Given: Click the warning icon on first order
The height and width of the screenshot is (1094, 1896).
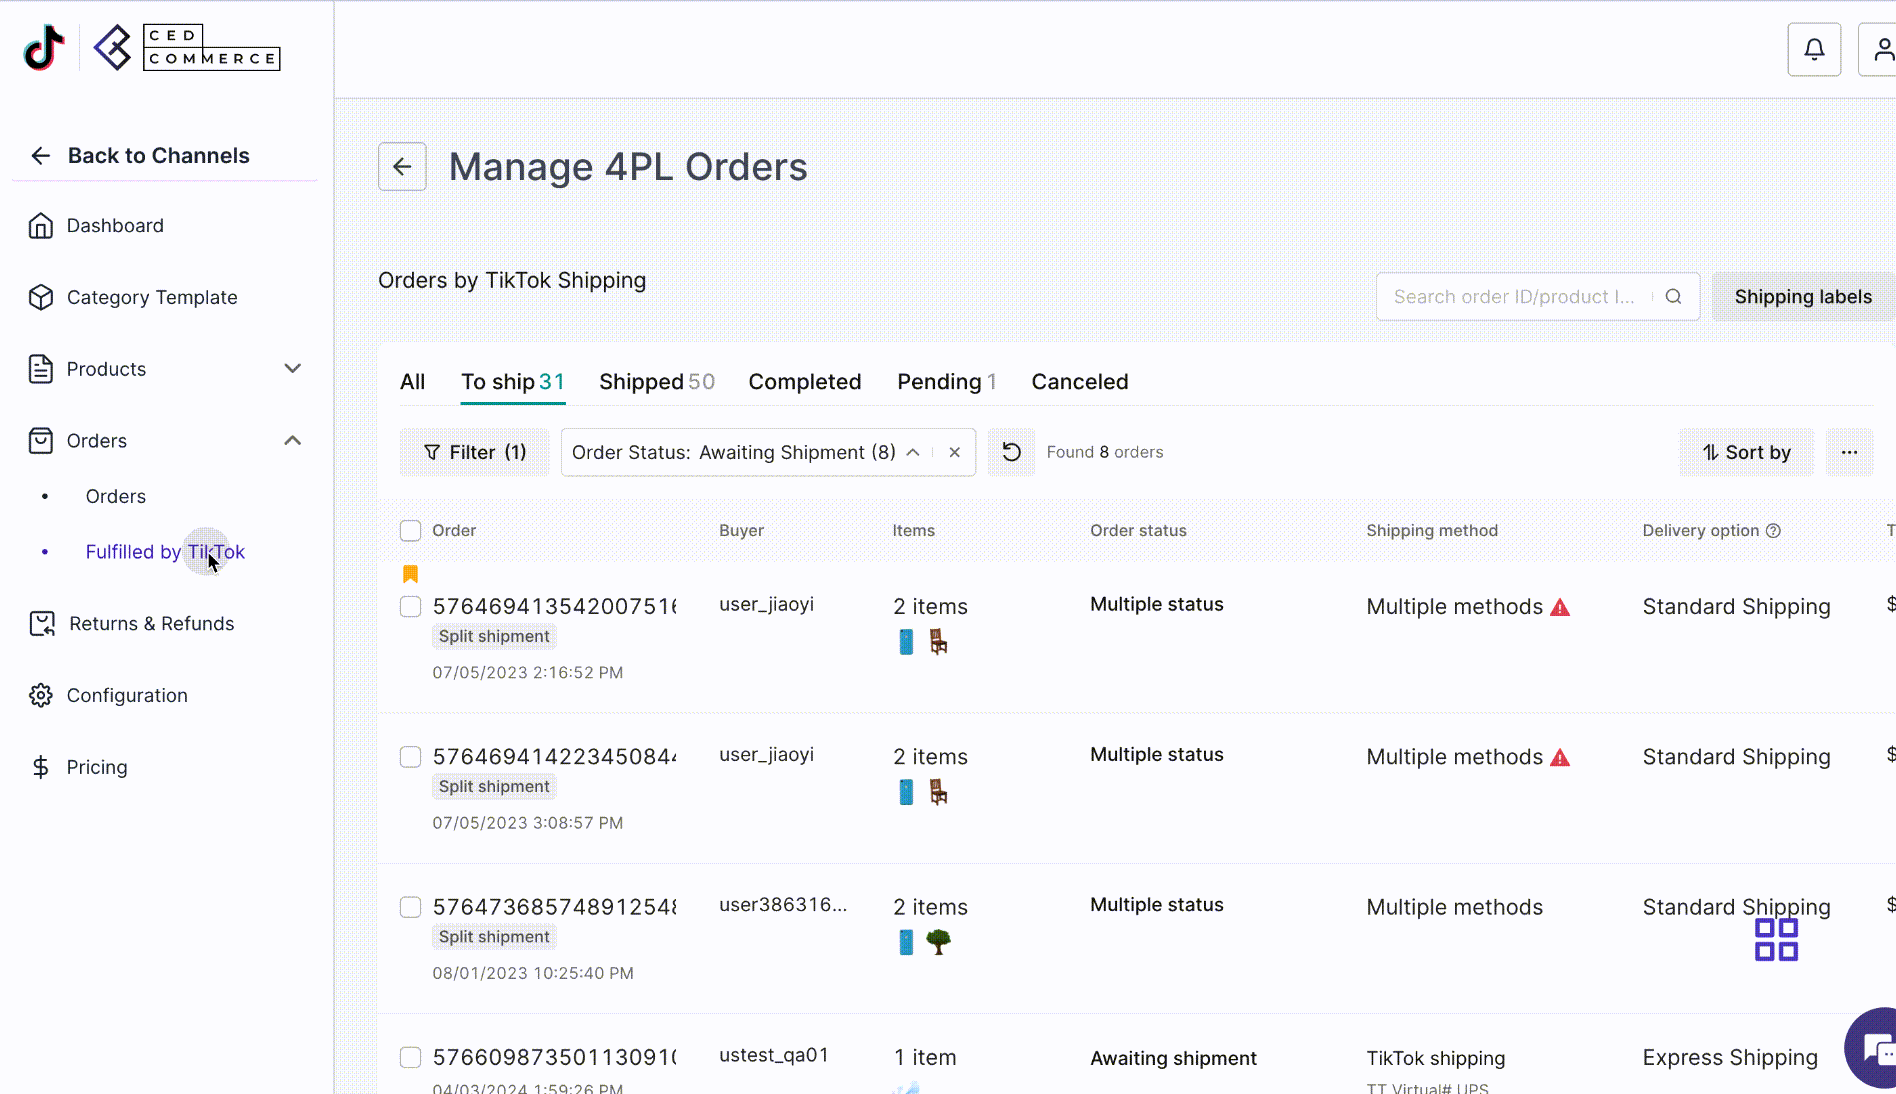Looking at the screenshot, I should click(x=1560, y=607).
